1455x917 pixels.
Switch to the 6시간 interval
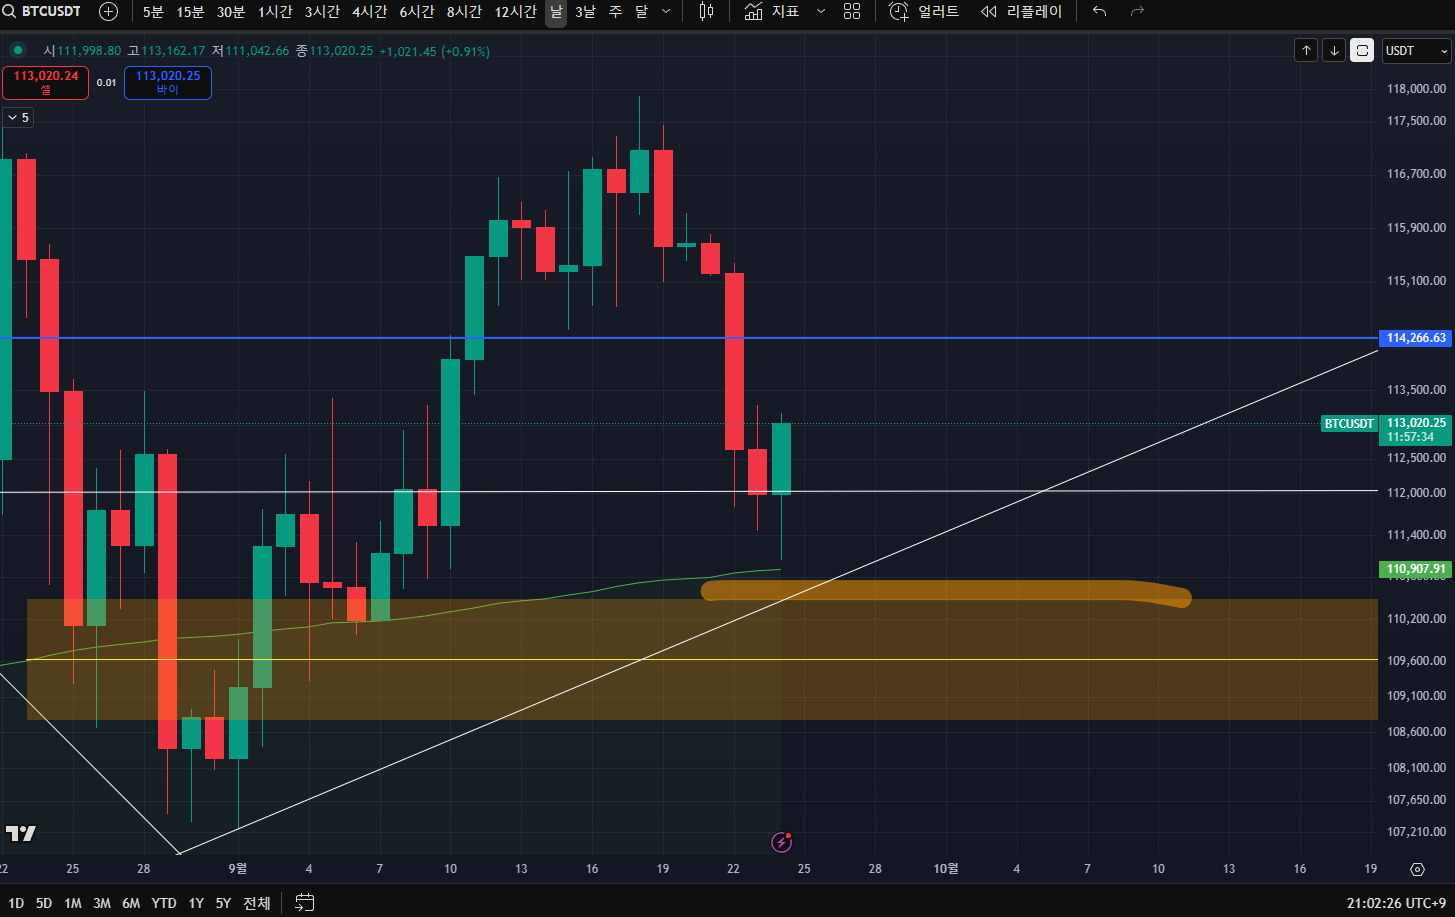[416, 12]
